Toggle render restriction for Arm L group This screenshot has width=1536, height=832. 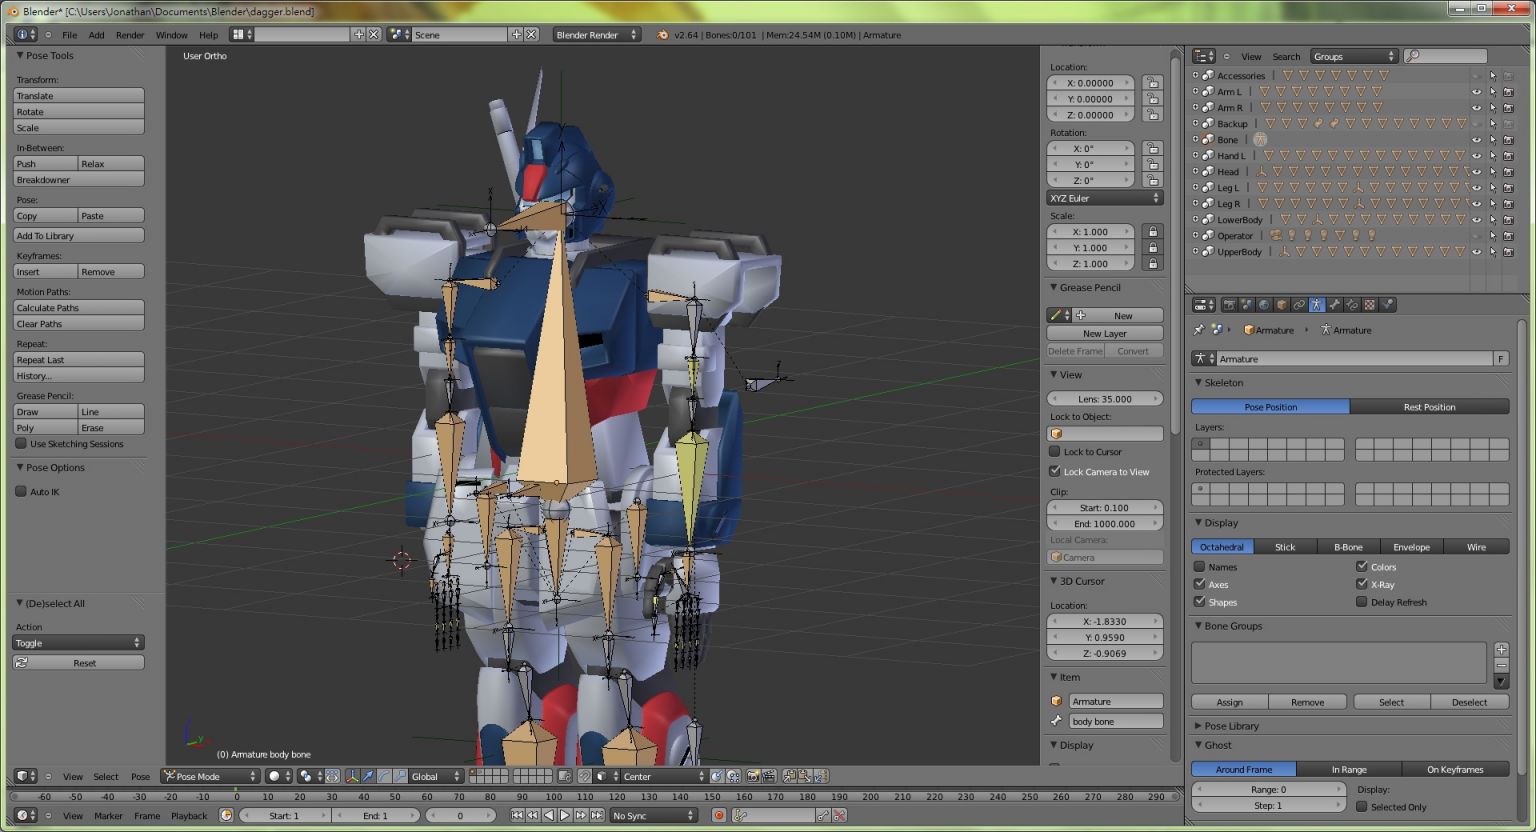[x=1508, y=92]
